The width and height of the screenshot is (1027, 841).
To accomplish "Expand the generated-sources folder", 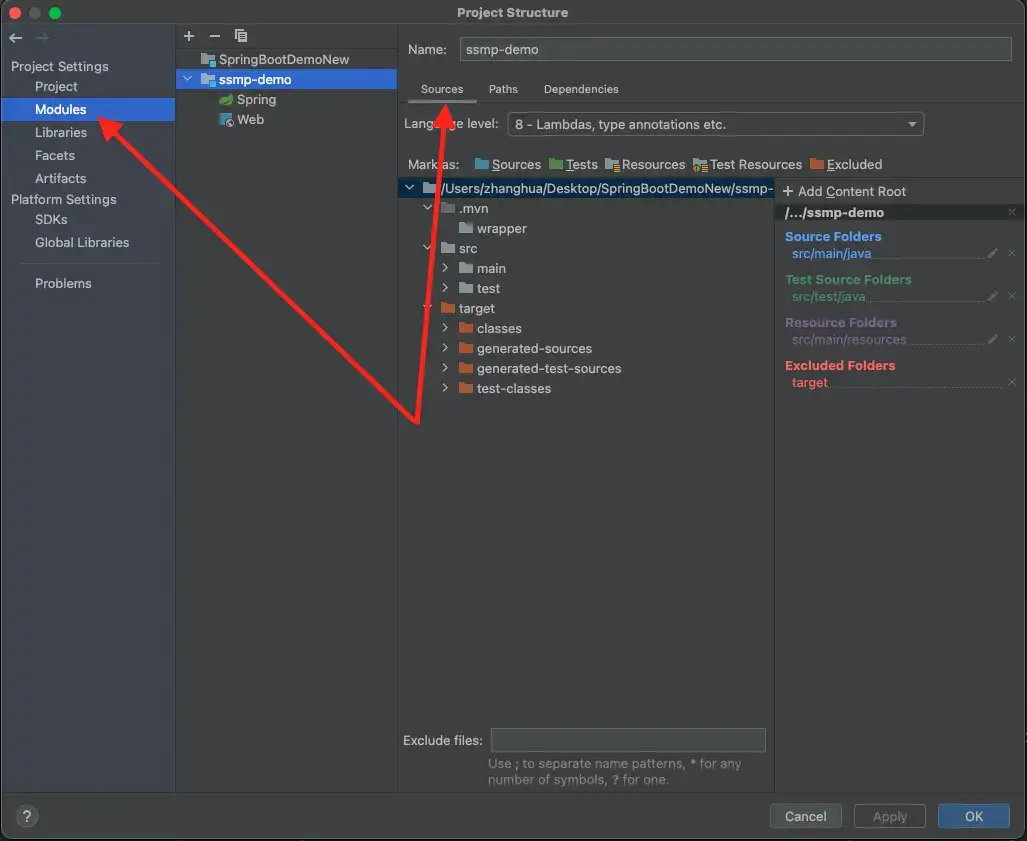I will coord(445,349).
